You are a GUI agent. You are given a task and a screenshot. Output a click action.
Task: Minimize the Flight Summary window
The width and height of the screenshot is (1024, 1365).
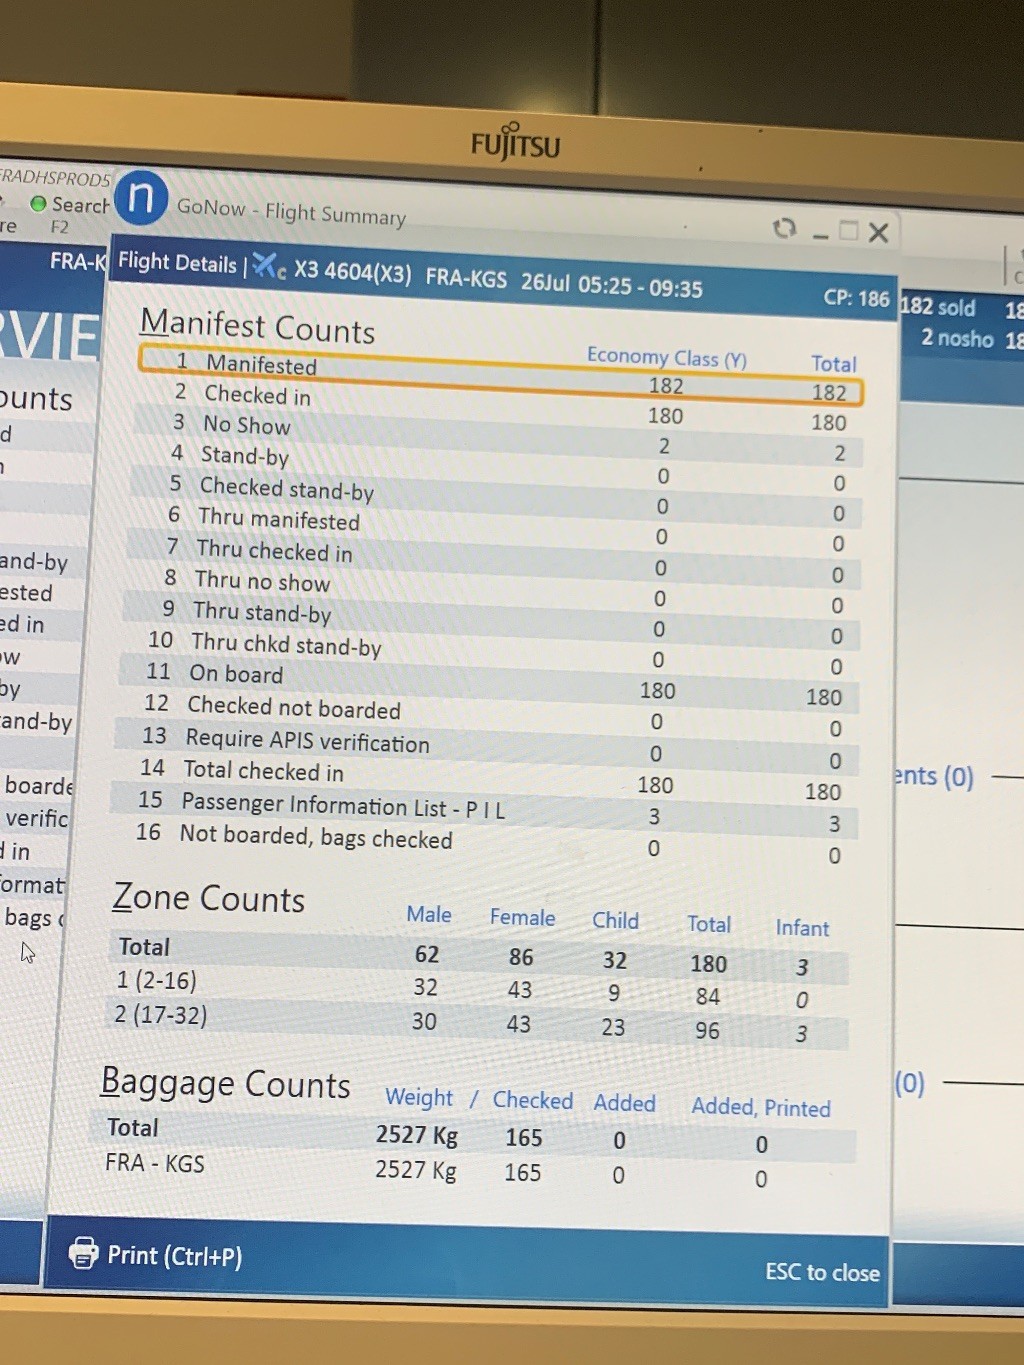click(x=820, y=234)
